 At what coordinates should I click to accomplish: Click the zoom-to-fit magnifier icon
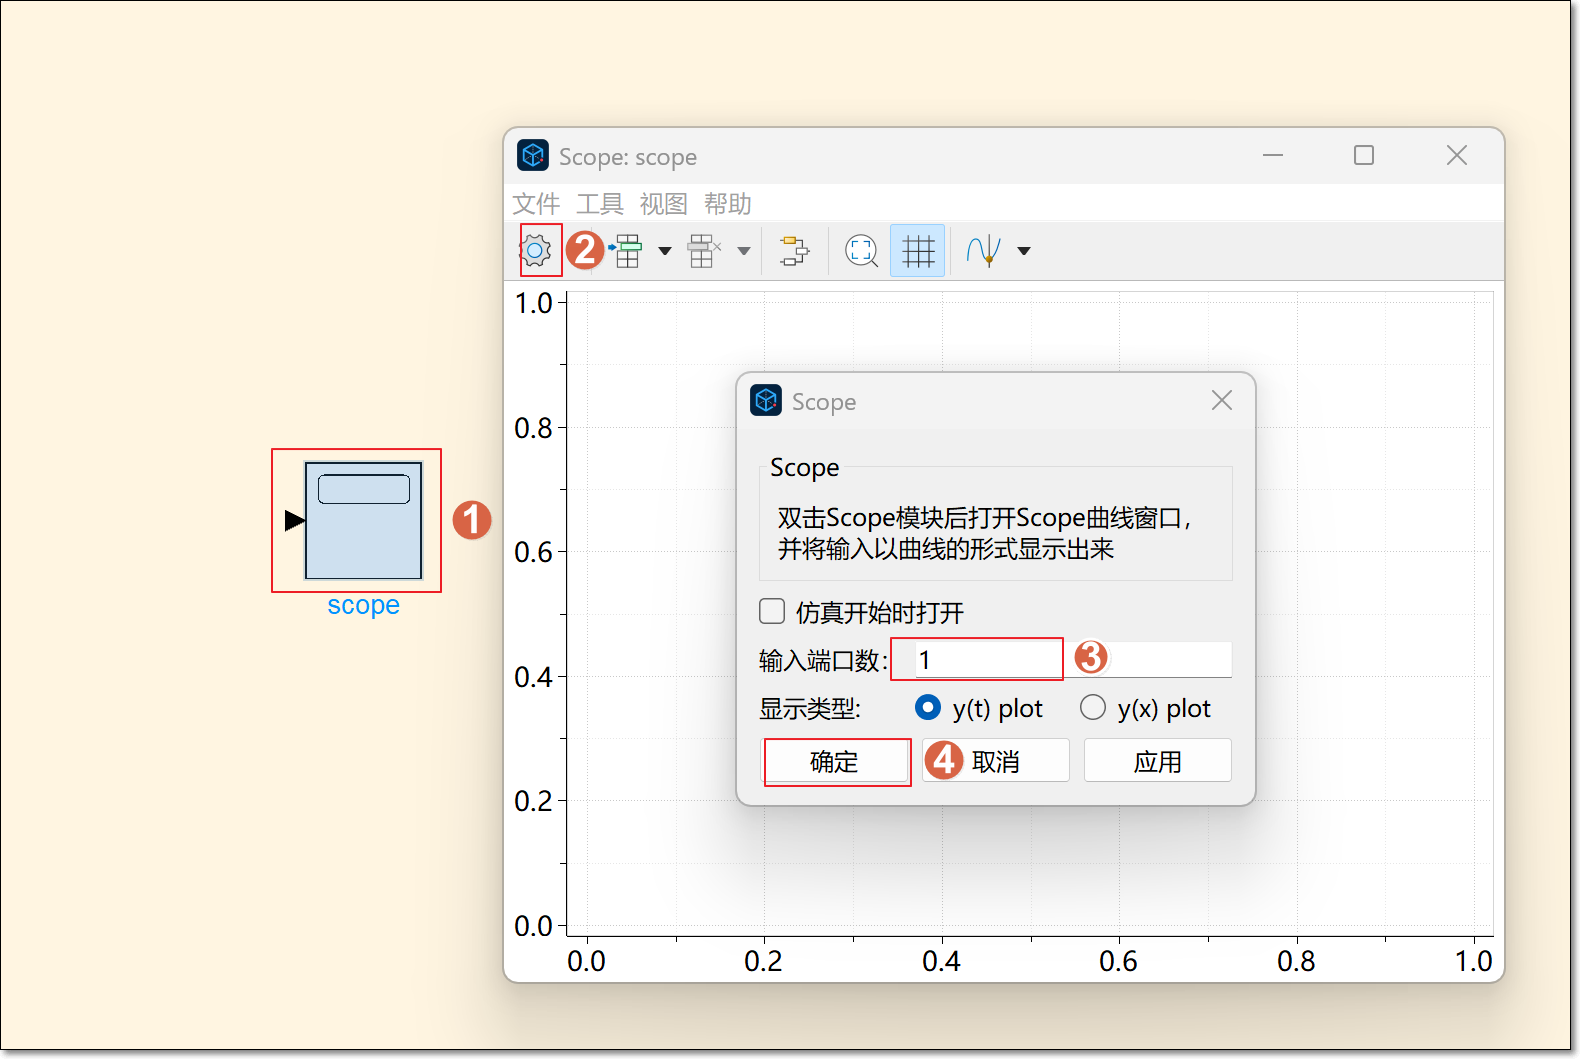[861, 250]
